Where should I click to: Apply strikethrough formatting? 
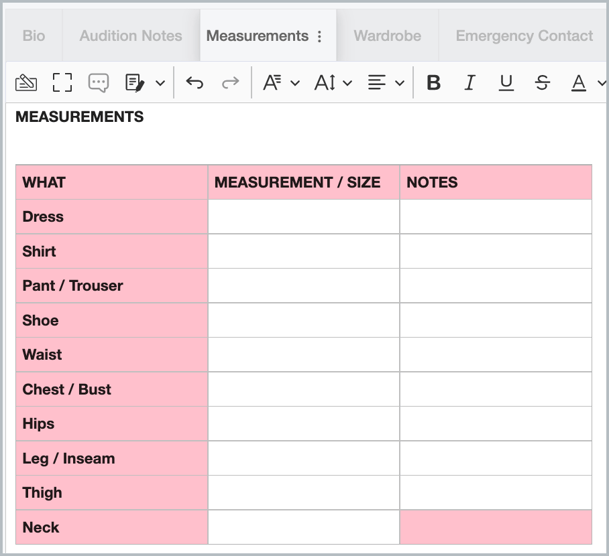[x=542, y=83]
